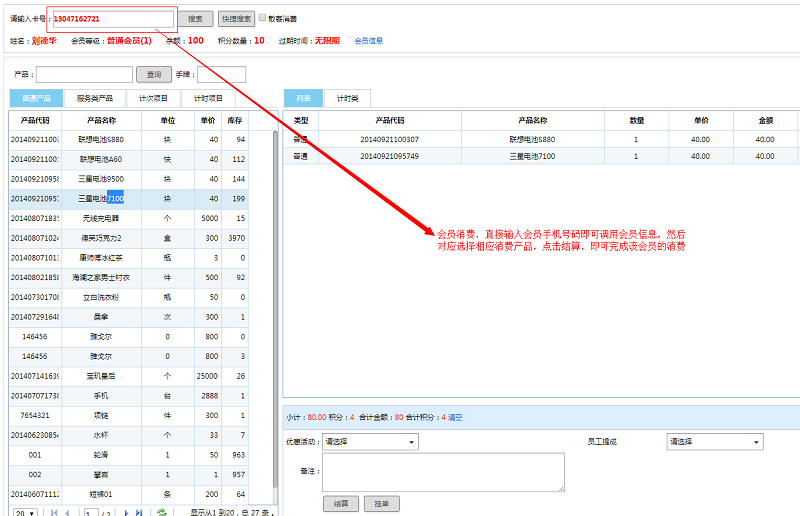Switch to the 计时类 tab
The image size is (800, 516).
point(347,98)
